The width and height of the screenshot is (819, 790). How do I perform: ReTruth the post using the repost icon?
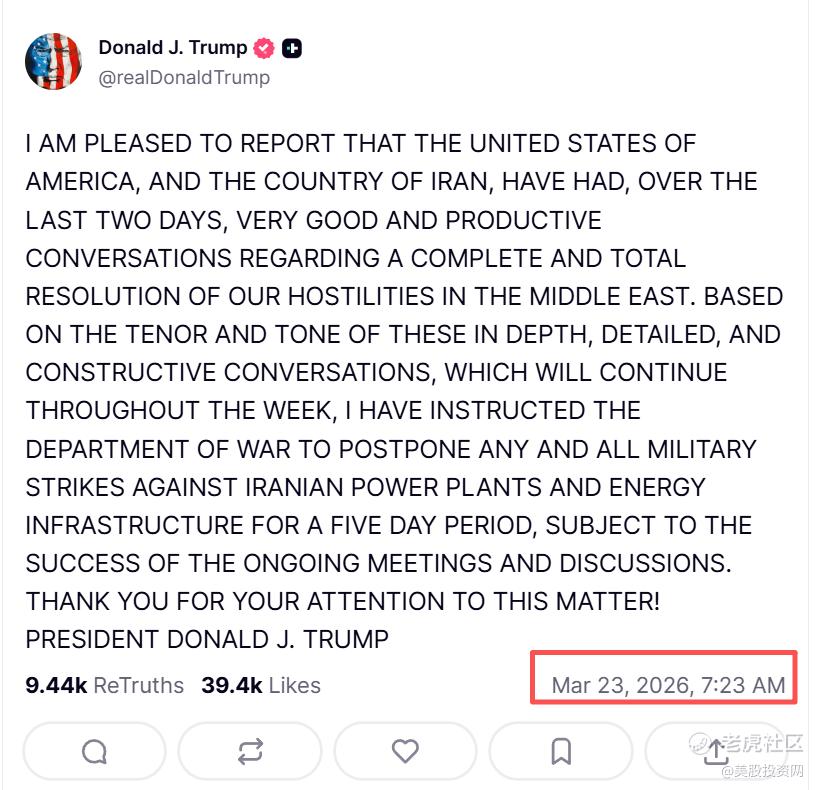(250, 751)
